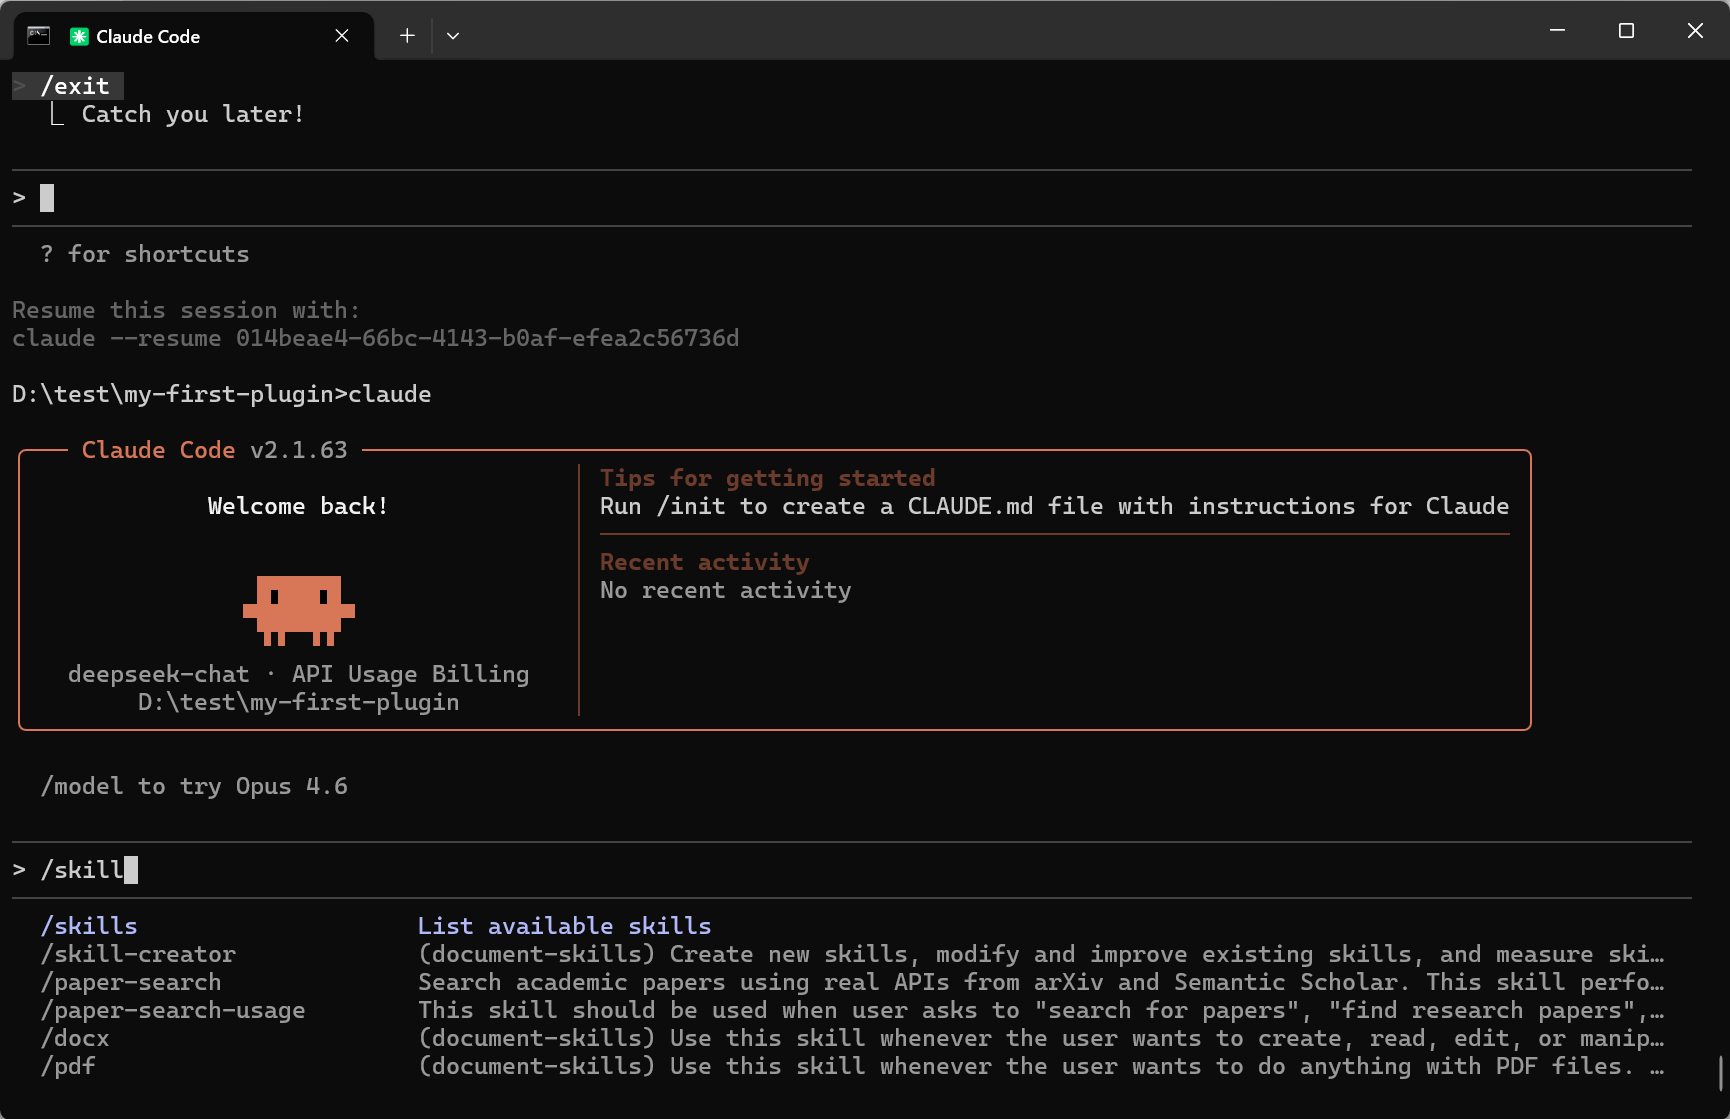This screenshot has width=1730, height=1119.
Task: Click the working directory path under the mascot
Action: (x=299, y=702)
